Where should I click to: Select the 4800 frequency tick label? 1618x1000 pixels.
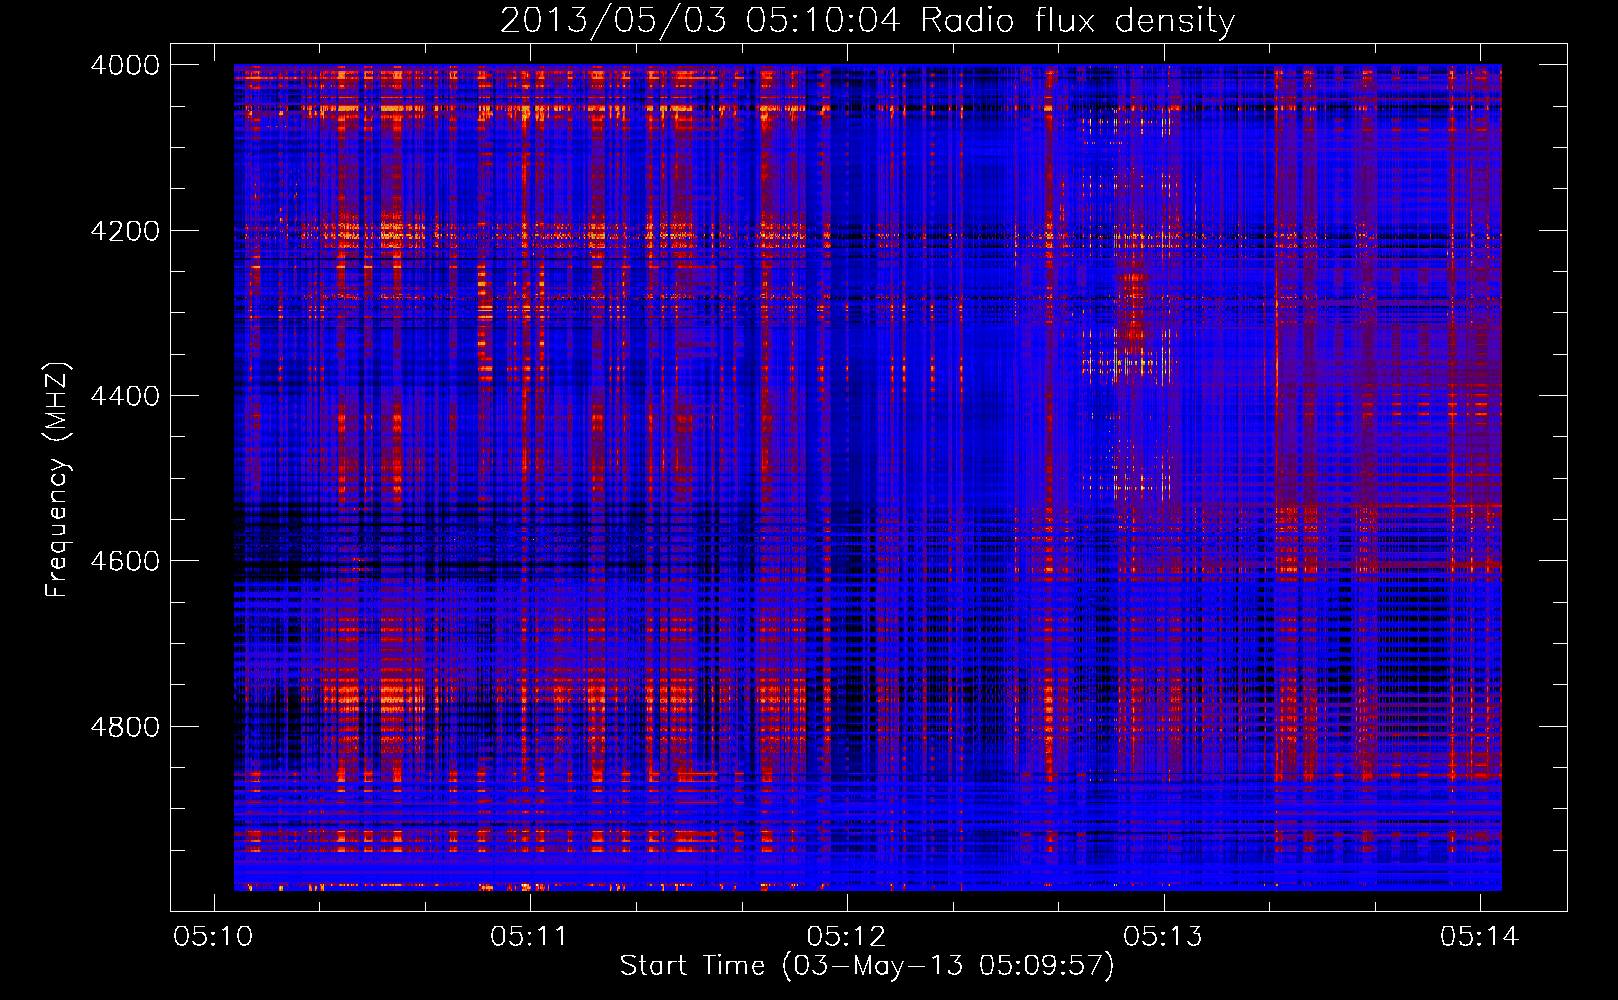pyautogui.click(x=125, y=726)
